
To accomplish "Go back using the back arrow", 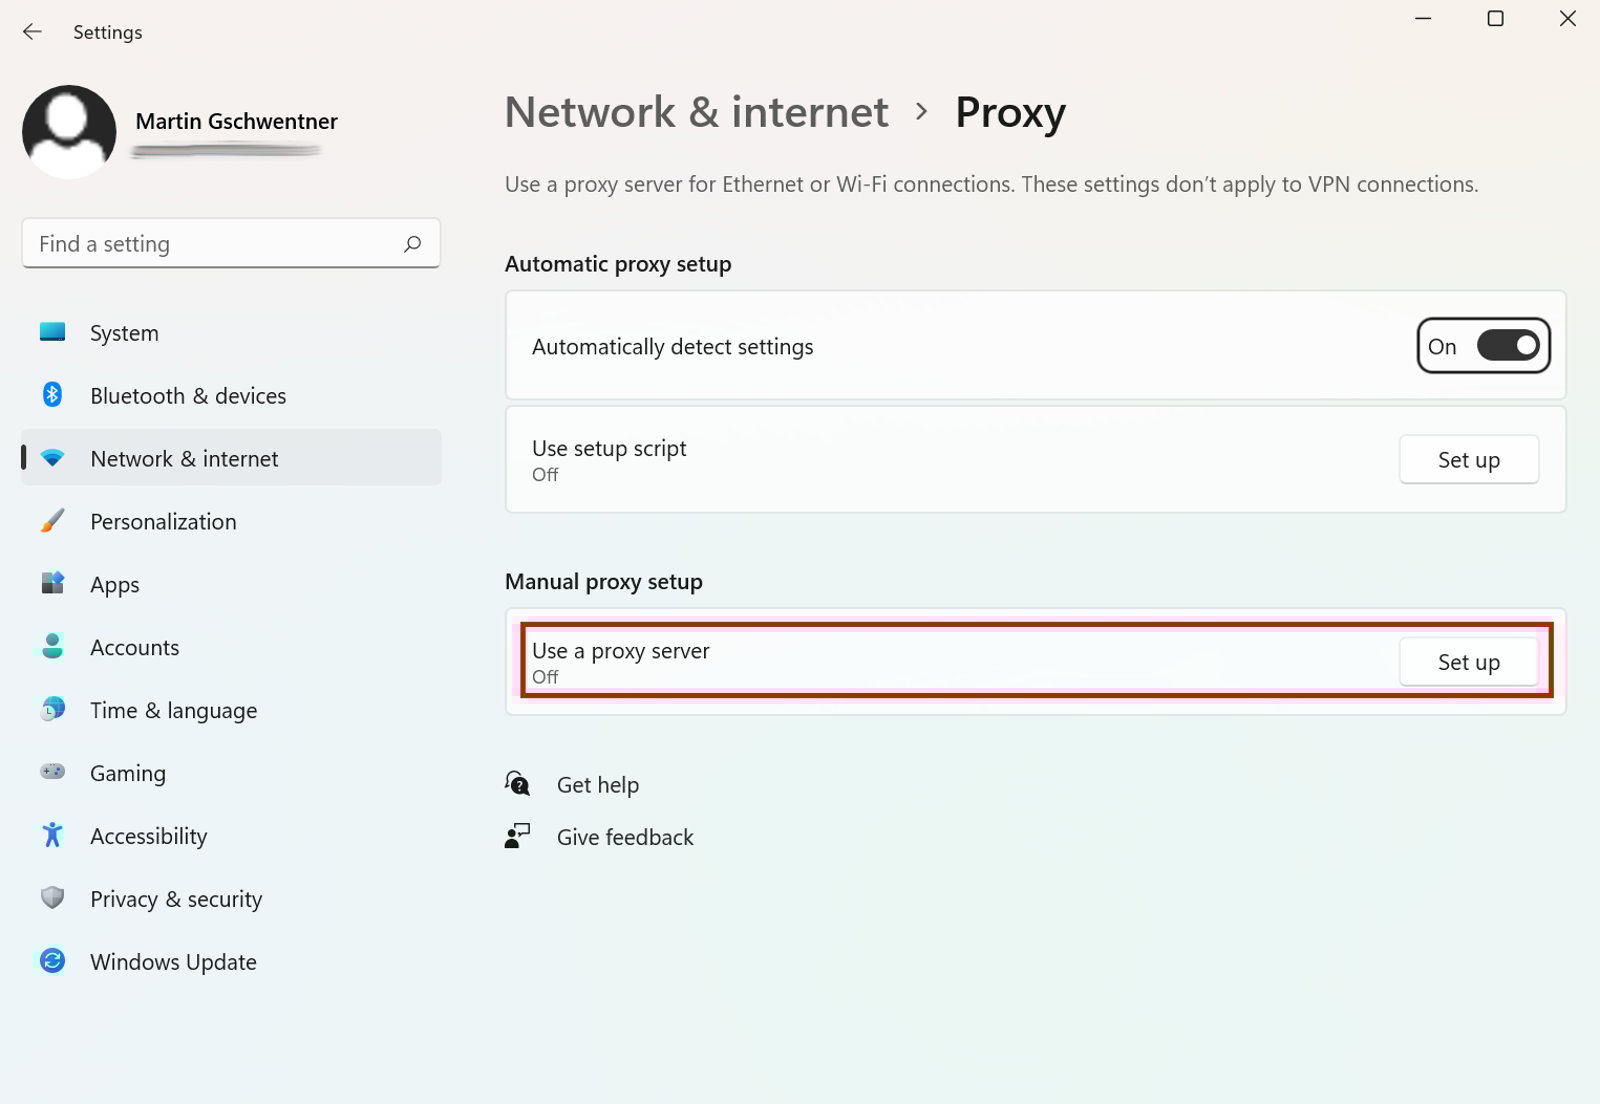I will (x=32, y=32).
